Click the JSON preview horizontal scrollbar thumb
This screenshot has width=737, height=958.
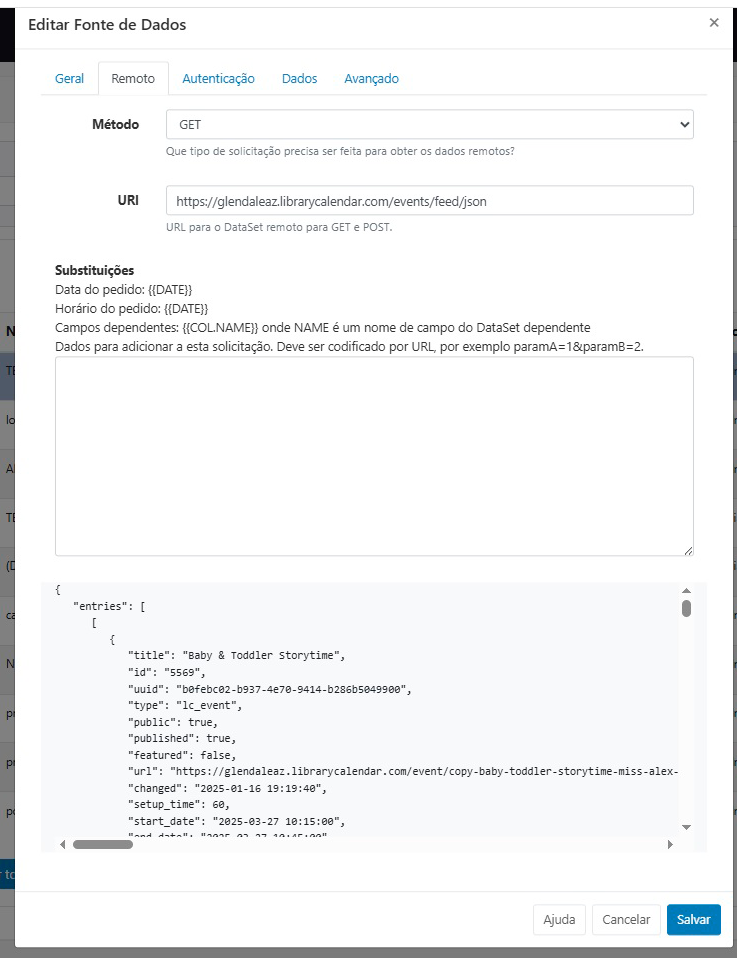point(103,844)
